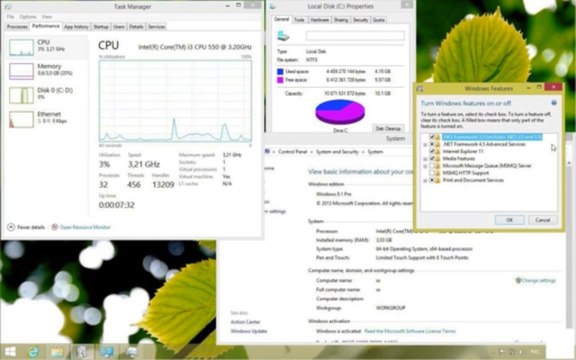This screenshot has height=360, width=576.
Task: Select the Disk 0 (C: D:) graph thumbnail
Action: point(21,95)
